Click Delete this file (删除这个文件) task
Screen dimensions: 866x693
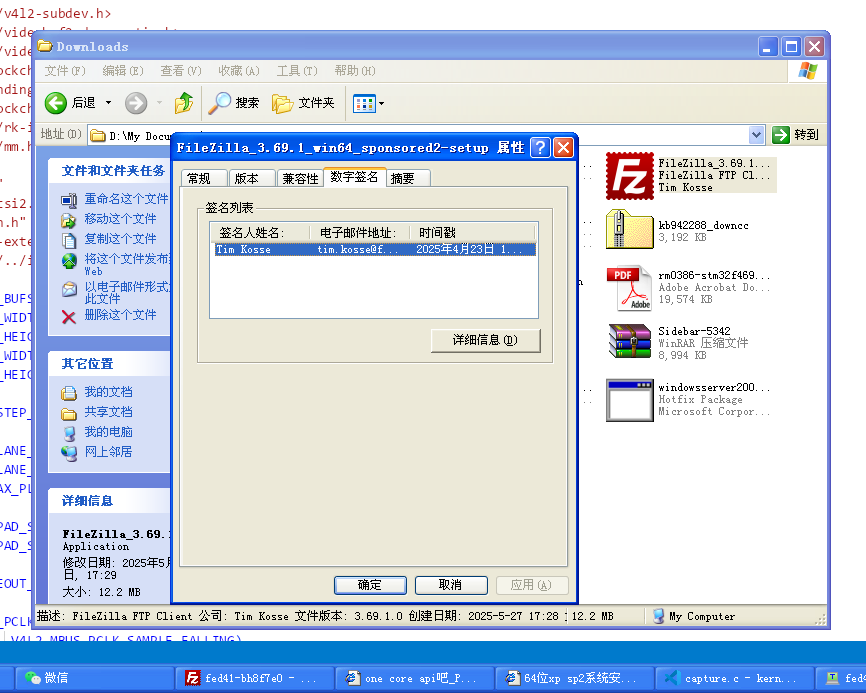pos(120,315)
